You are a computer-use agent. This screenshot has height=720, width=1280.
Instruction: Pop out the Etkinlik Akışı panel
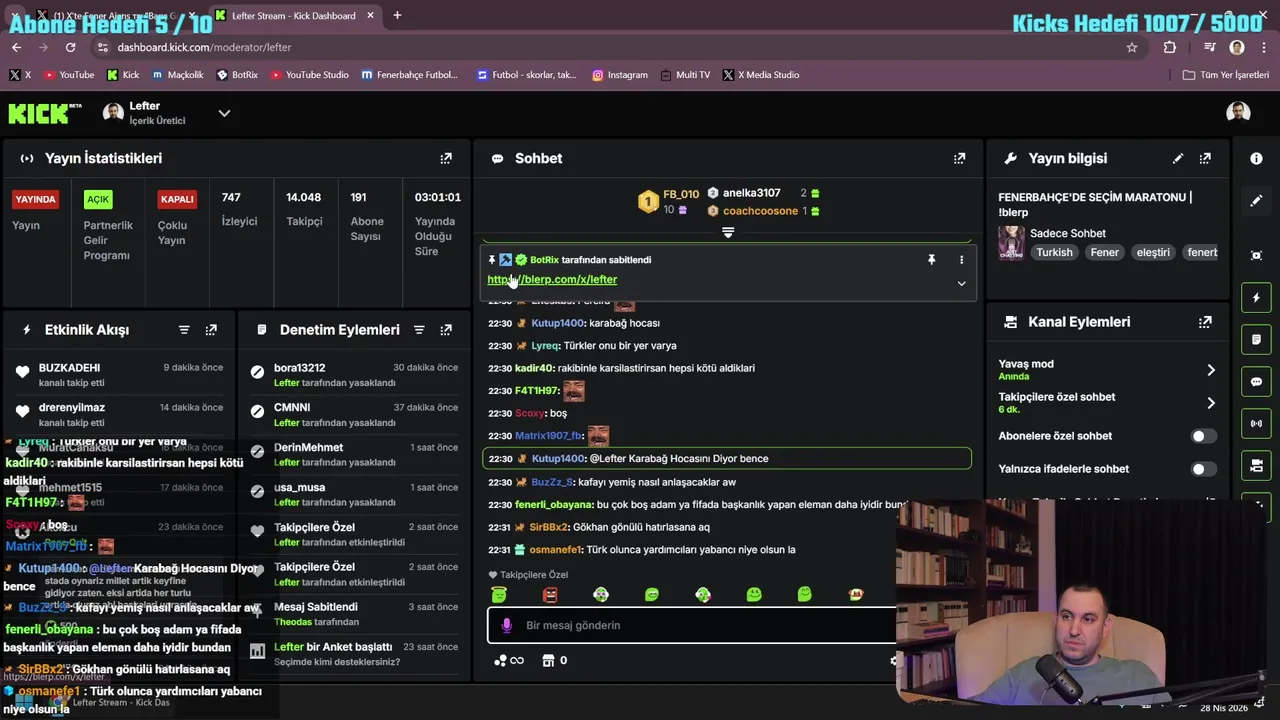pos(211,330)
